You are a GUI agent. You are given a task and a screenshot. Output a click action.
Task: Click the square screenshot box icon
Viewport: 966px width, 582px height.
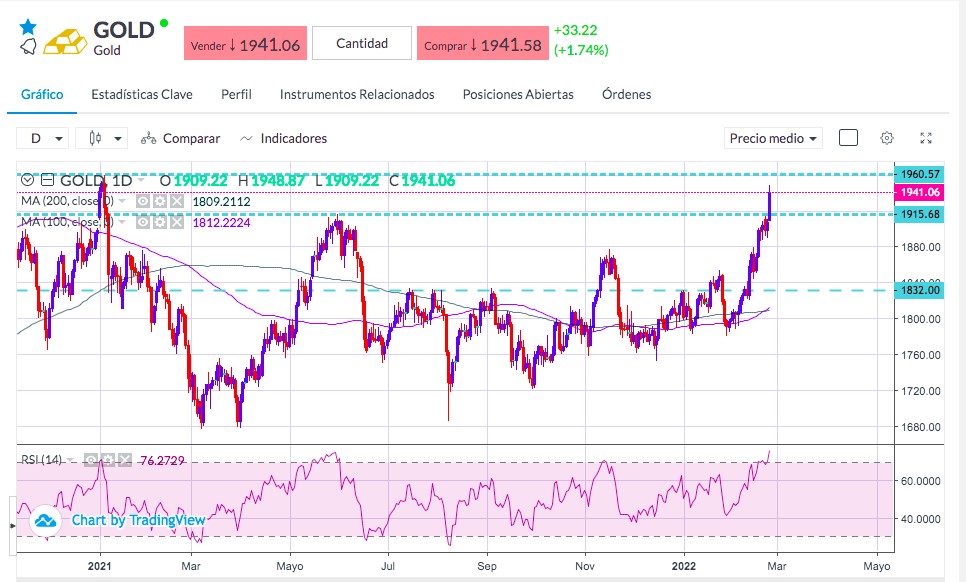click(848, 138)
